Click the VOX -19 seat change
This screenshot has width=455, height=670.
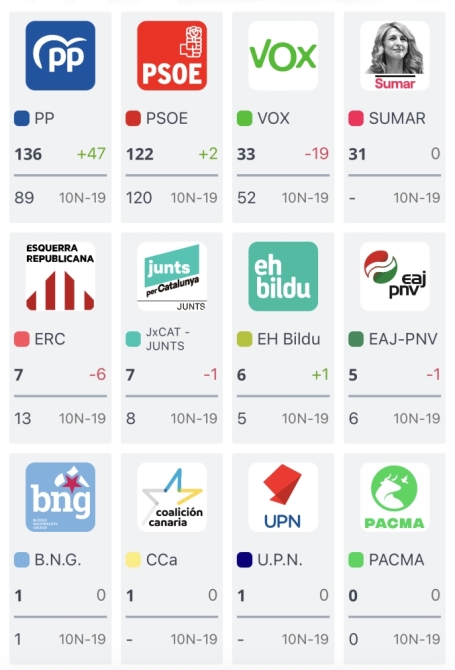(317, 153)
